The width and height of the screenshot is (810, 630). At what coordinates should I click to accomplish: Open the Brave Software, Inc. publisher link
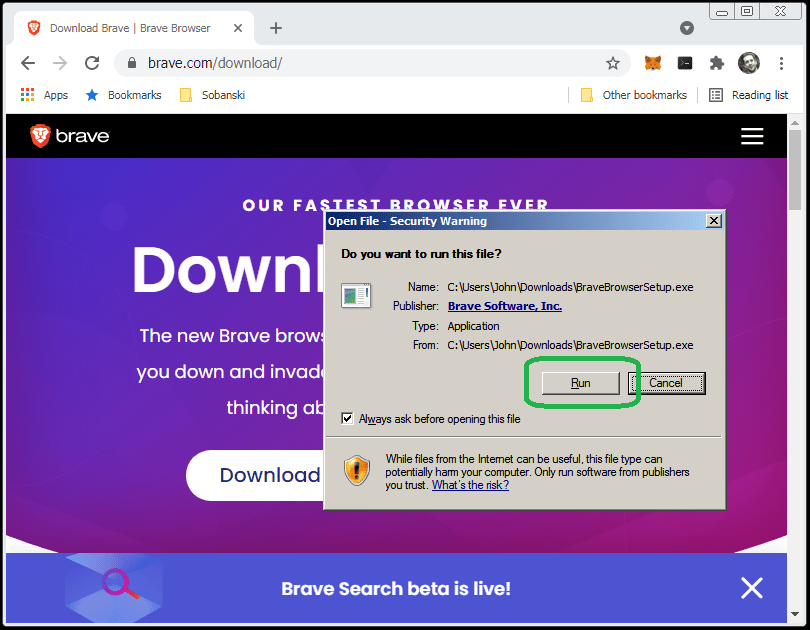click(505, 306)
